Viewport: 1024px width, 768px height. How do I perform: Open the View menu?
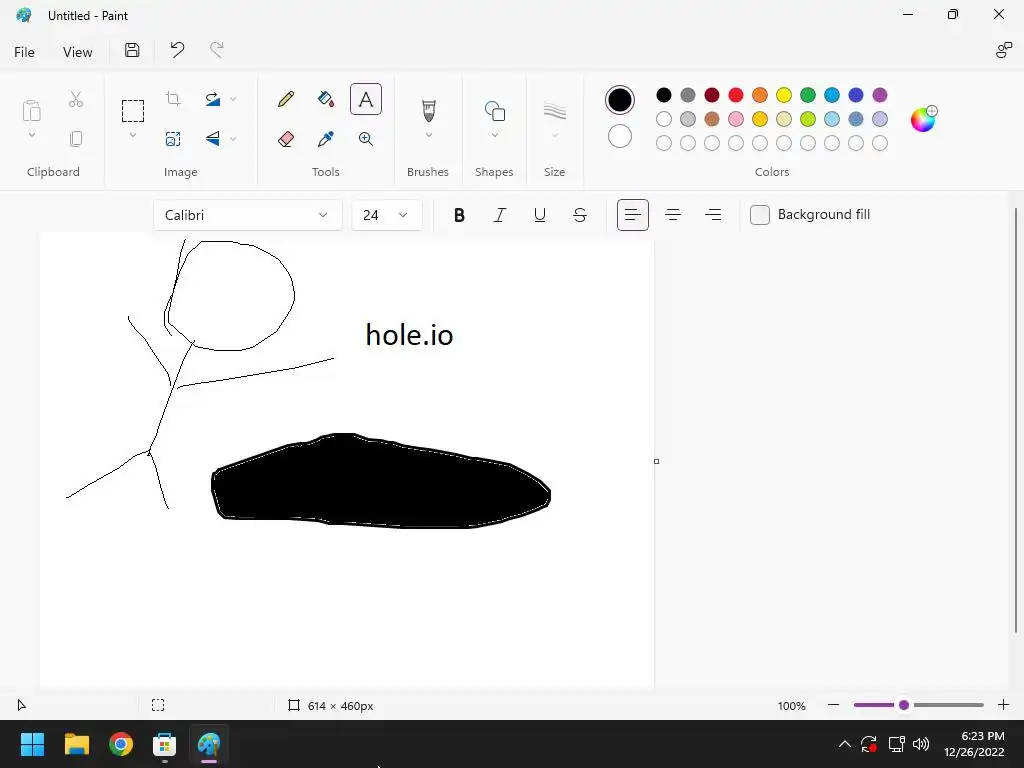coord(77,52)
